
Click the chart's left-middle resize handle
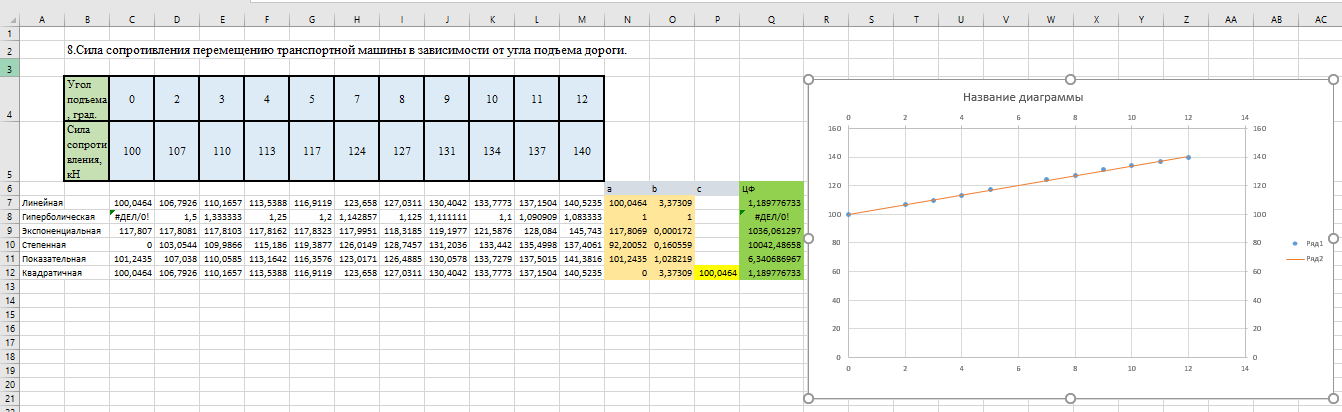[808, 239]
